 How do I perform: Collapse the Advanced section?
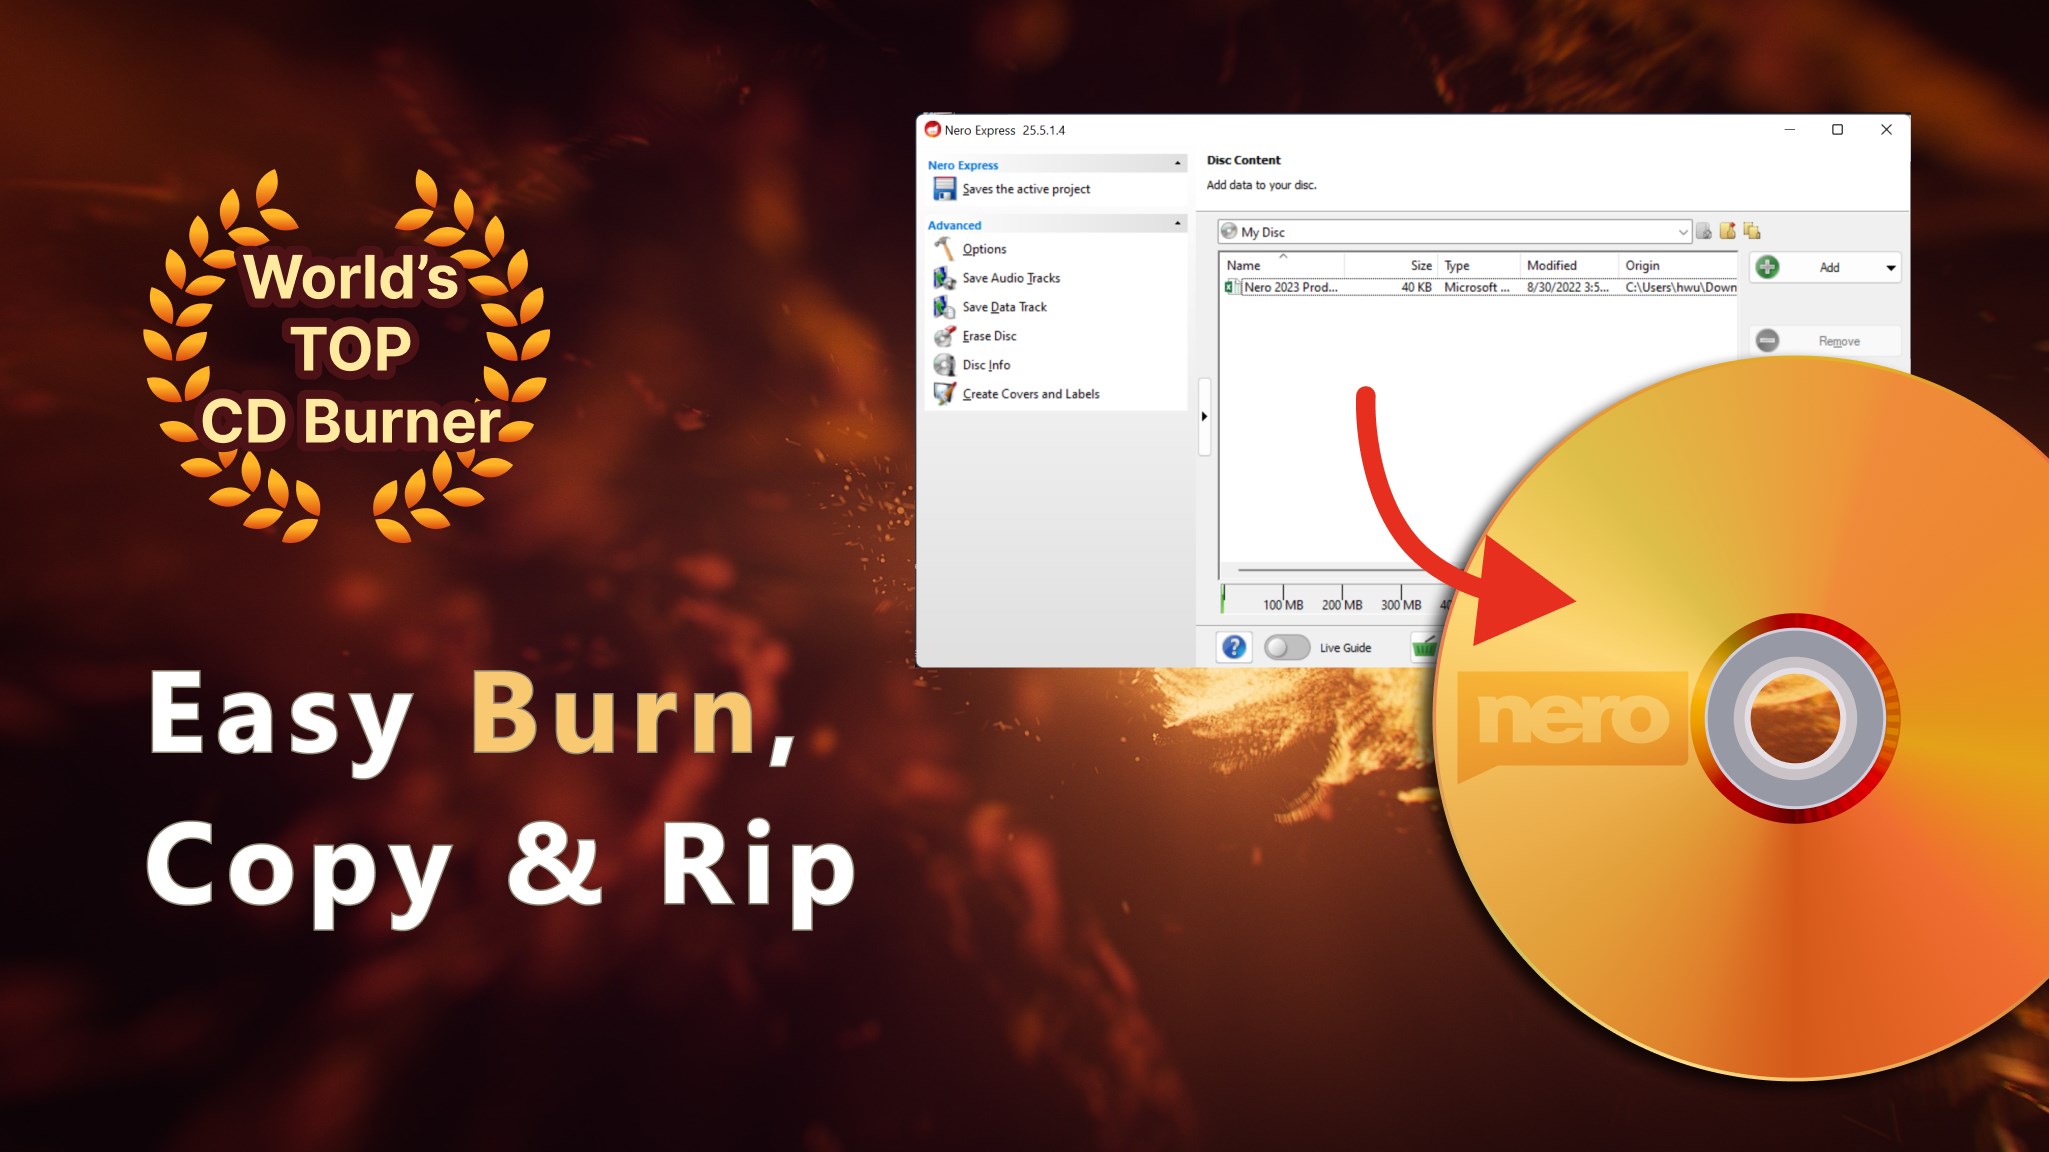[1177, 224]
